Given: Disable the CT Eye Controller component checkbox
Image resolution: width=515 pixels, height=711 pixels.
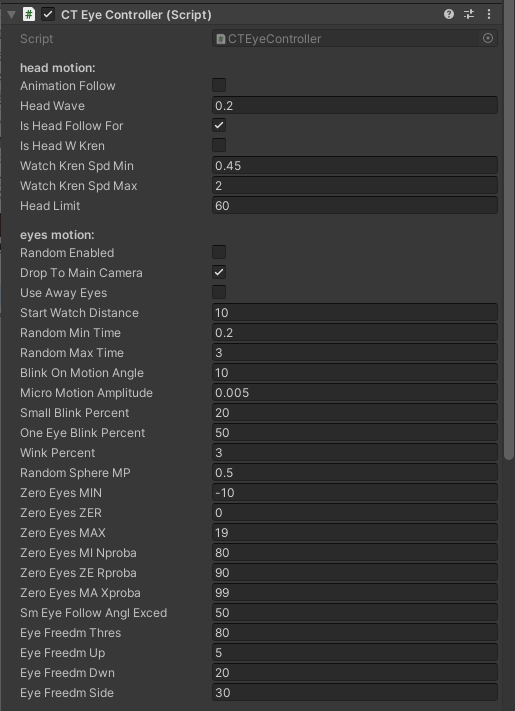Looking at the screenshot, I should (x=48, y=15).
